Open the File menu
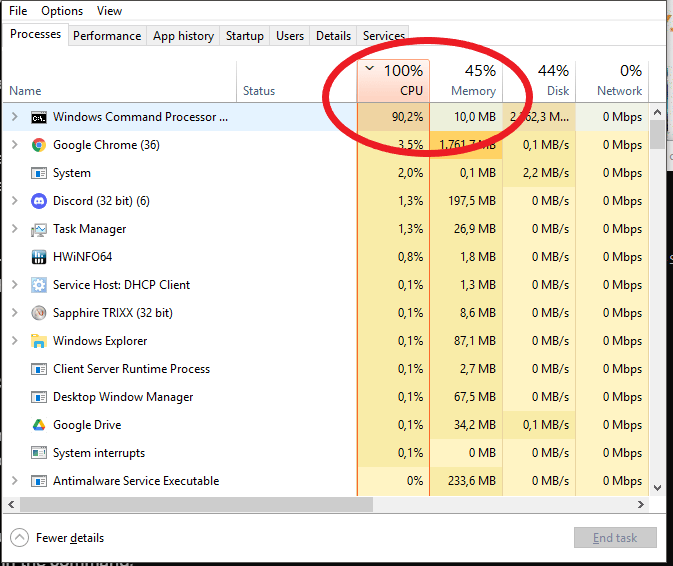 click(x=18, y=11)
